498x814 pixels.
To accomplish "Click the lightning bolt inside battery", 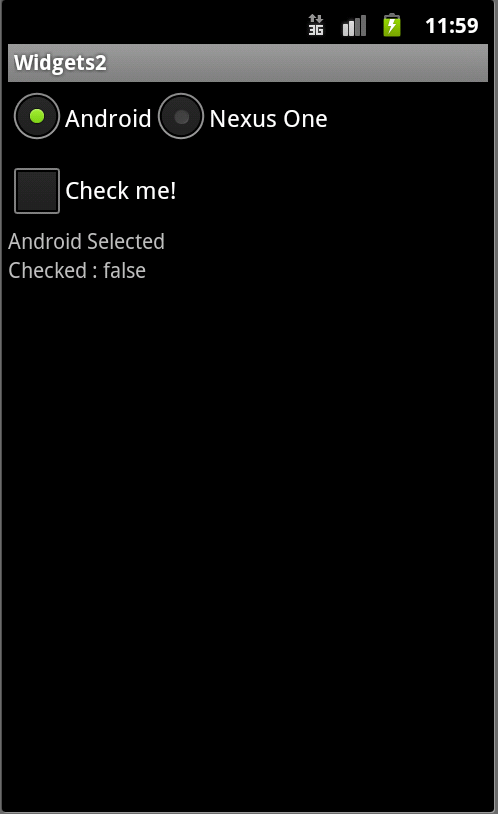I will [392, 26].
